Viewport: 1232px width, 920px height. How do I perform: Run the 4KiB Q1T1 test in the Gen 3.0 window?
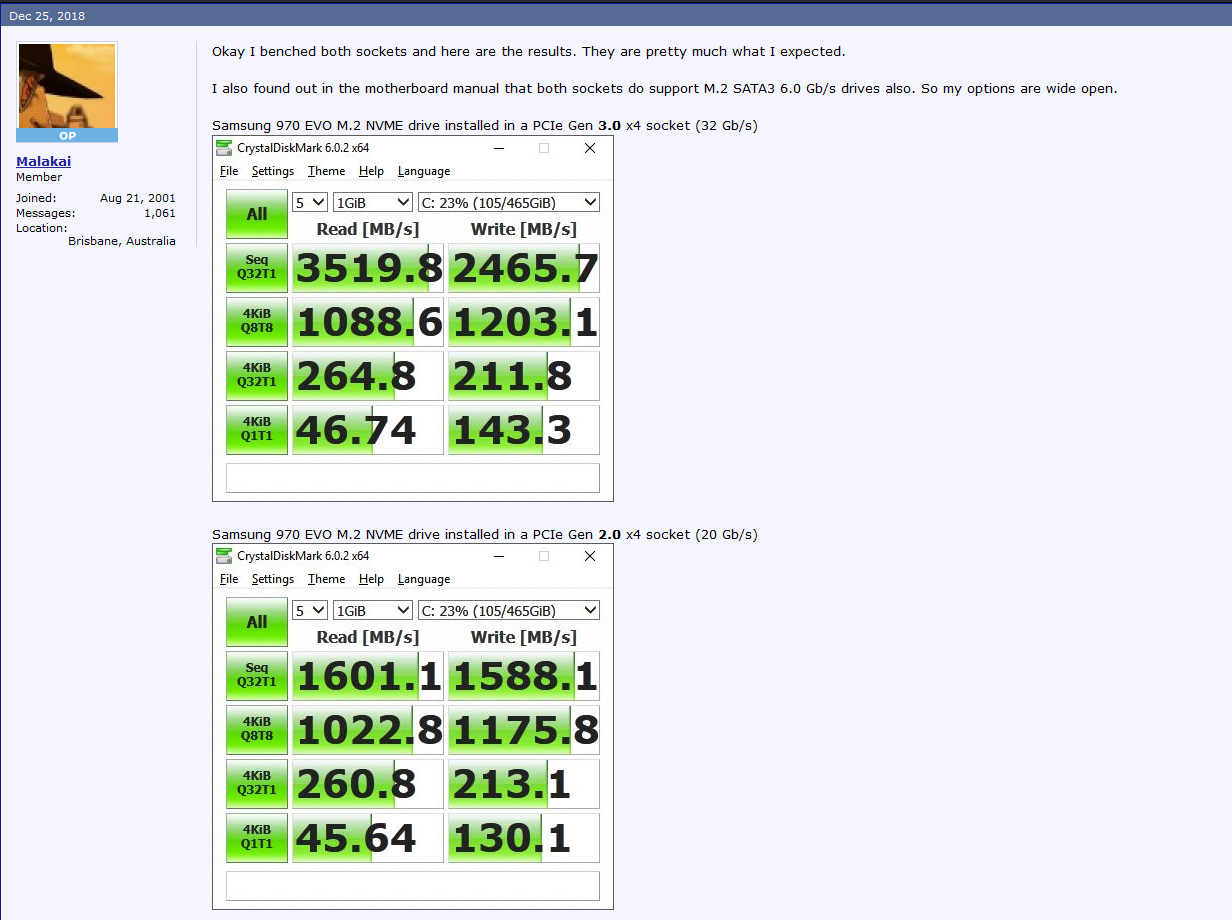257,430
